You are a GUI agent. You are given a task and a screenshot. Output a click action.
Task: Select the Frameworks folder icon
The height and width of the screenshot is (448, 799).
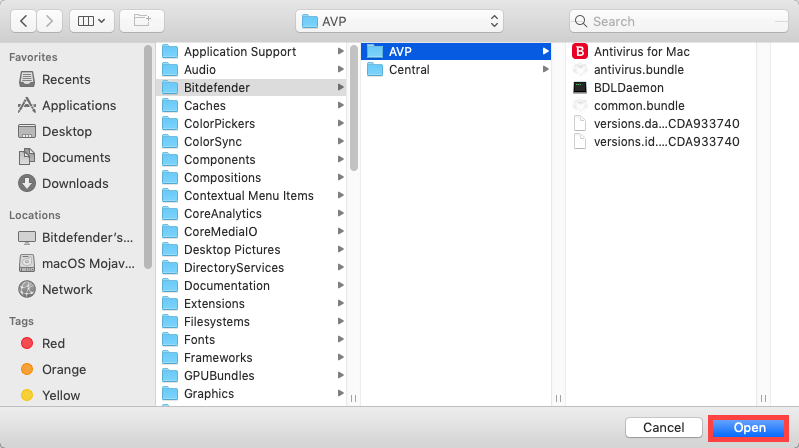tap(170, 358)
